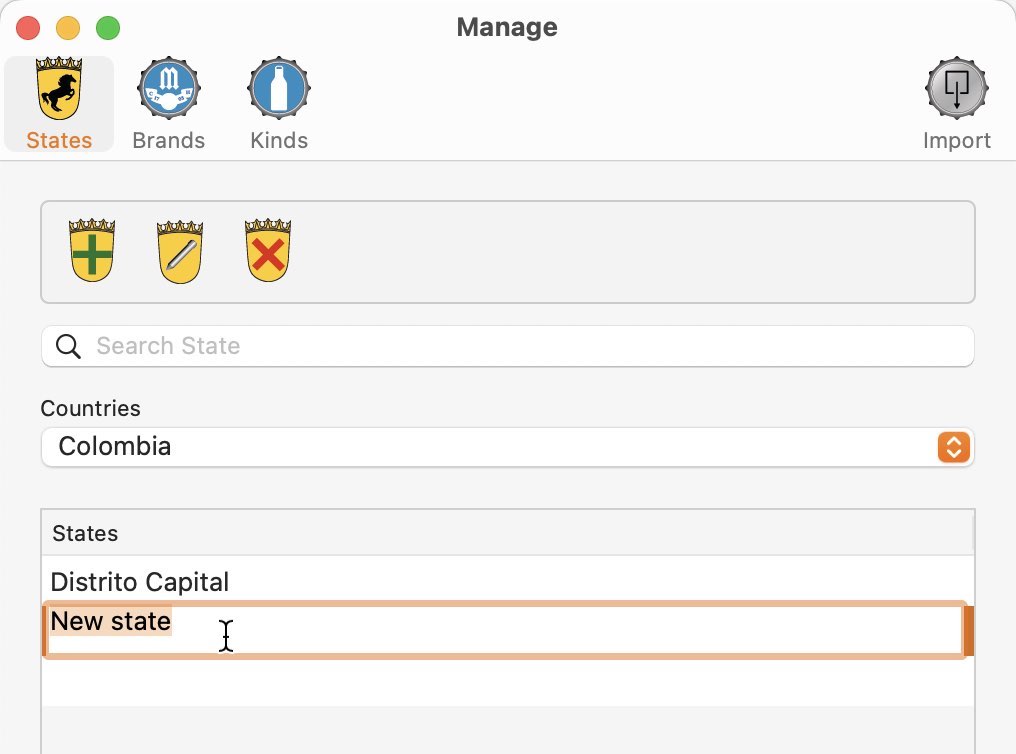Focus the Search State input field
Viewport: 1016px width, 754px height.
[x=507, y=347]
